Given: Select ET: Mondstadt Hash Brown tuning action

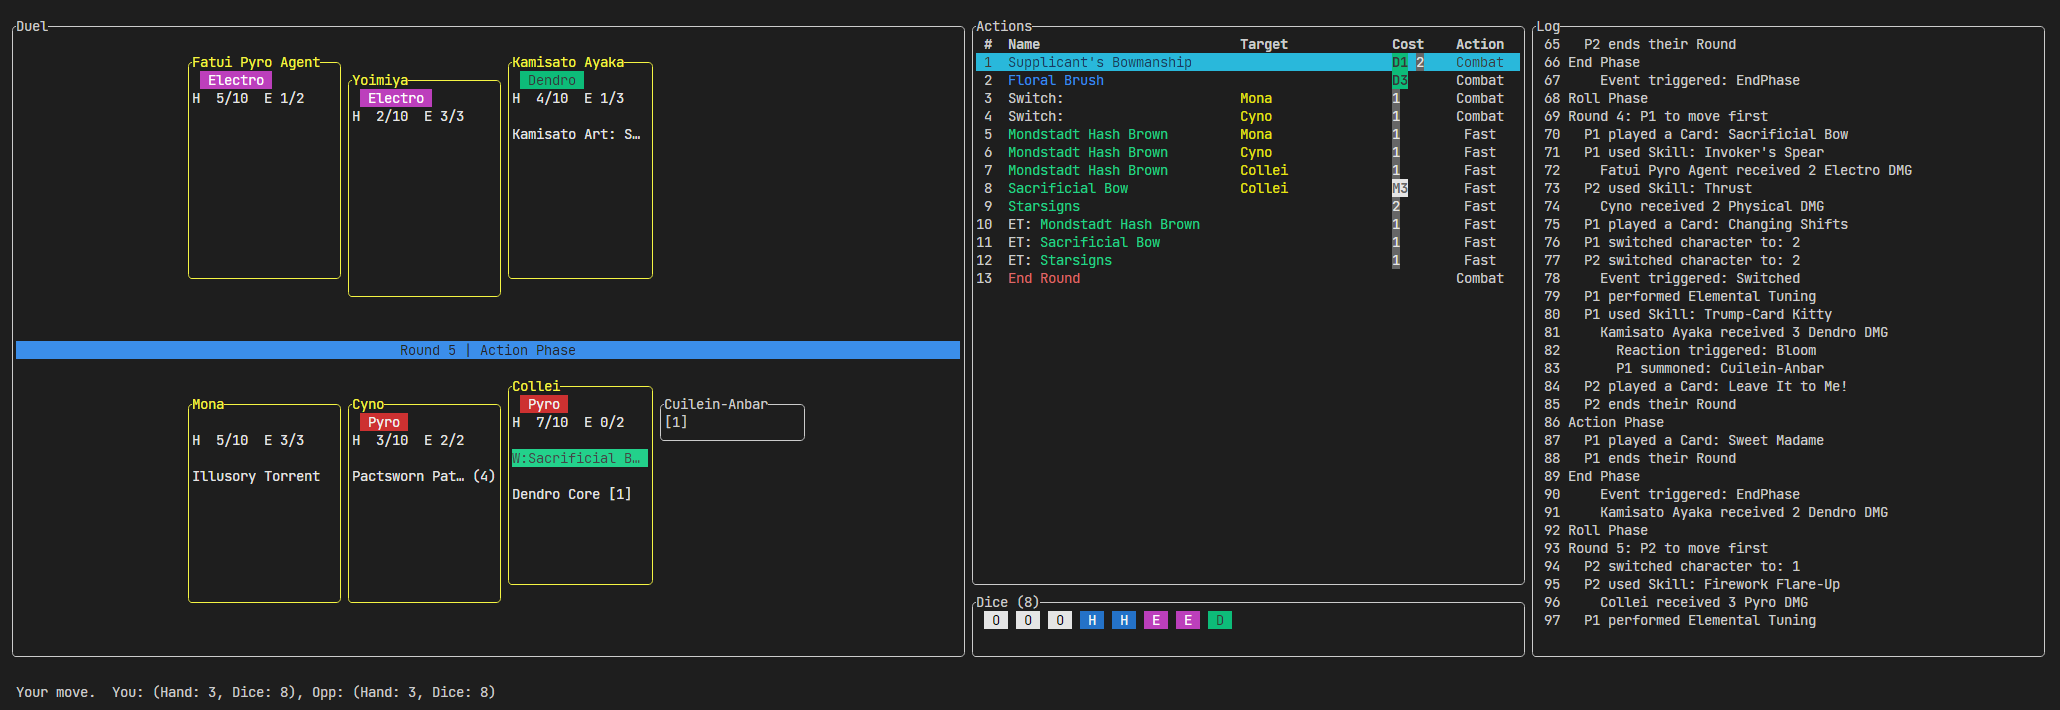Looking at the screenshot, I should tap(1248, 224).
